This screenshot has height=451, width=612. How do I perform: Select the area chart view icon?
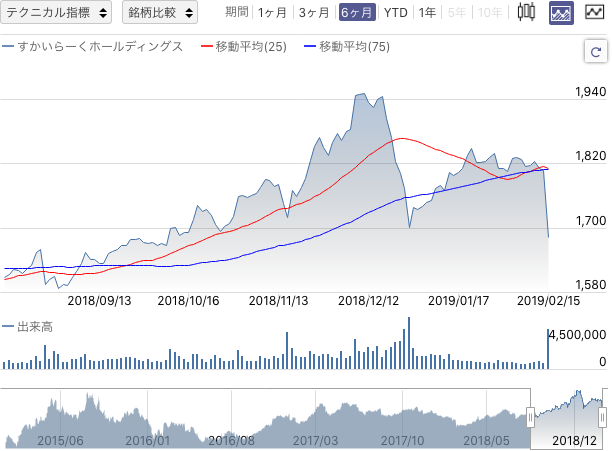point(561,13)
